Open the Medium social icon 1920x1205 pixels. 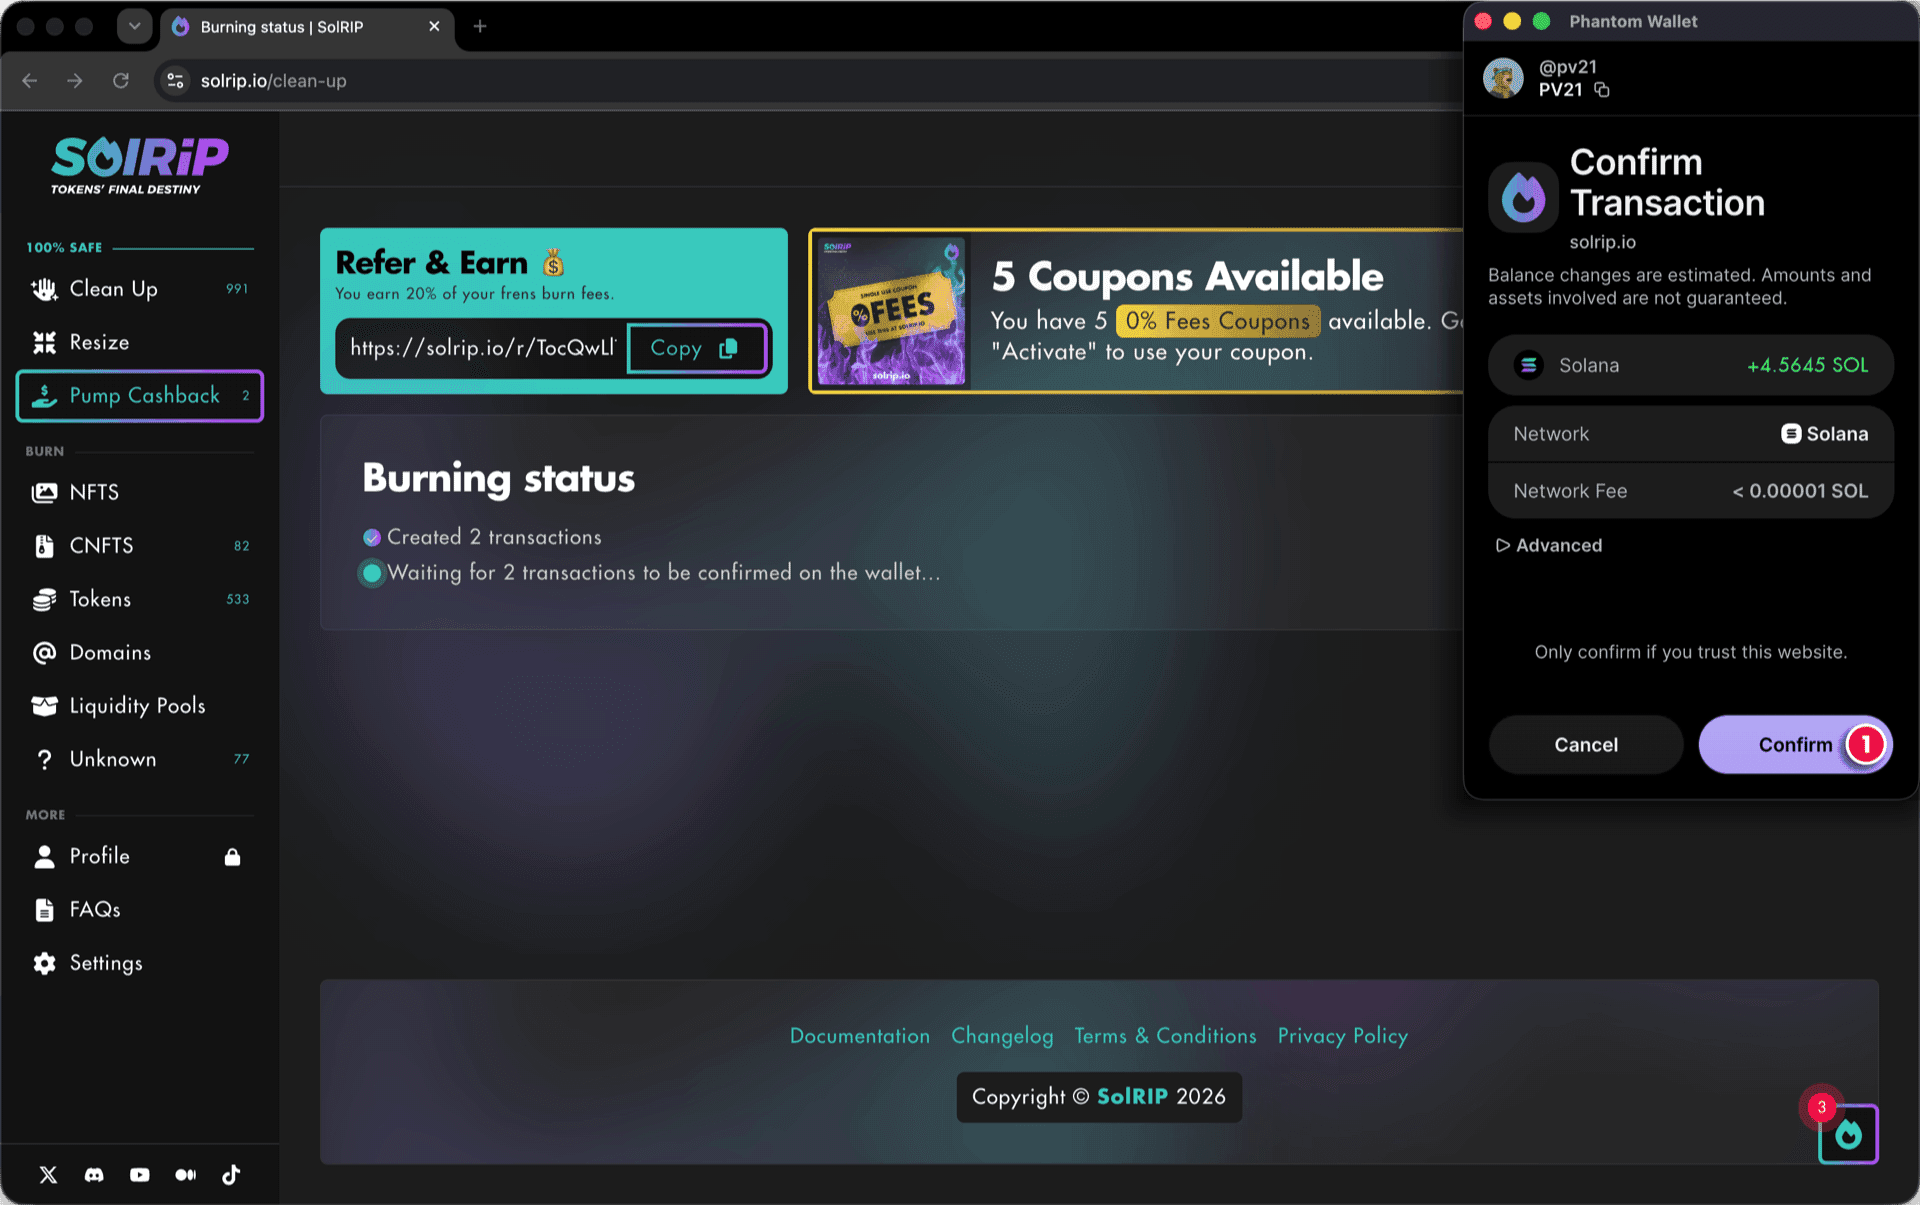pos(186,1175)
